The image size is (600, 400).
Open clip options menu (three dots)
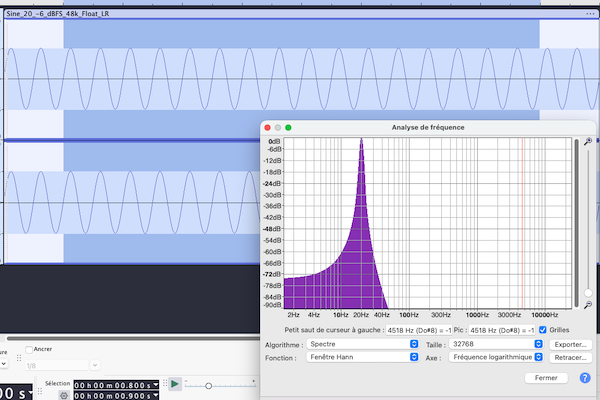tap(590, 13)
